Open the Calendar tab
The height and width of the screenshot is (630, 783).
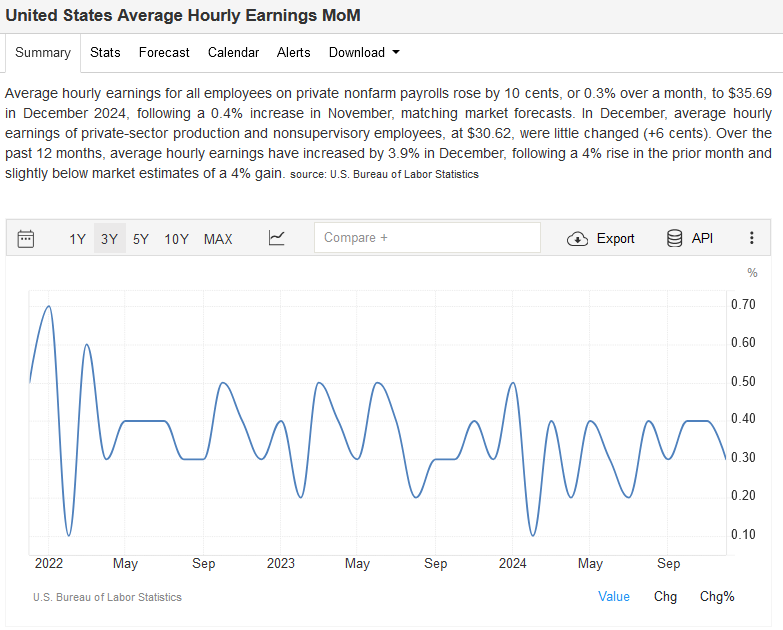(x=233, y=52)
